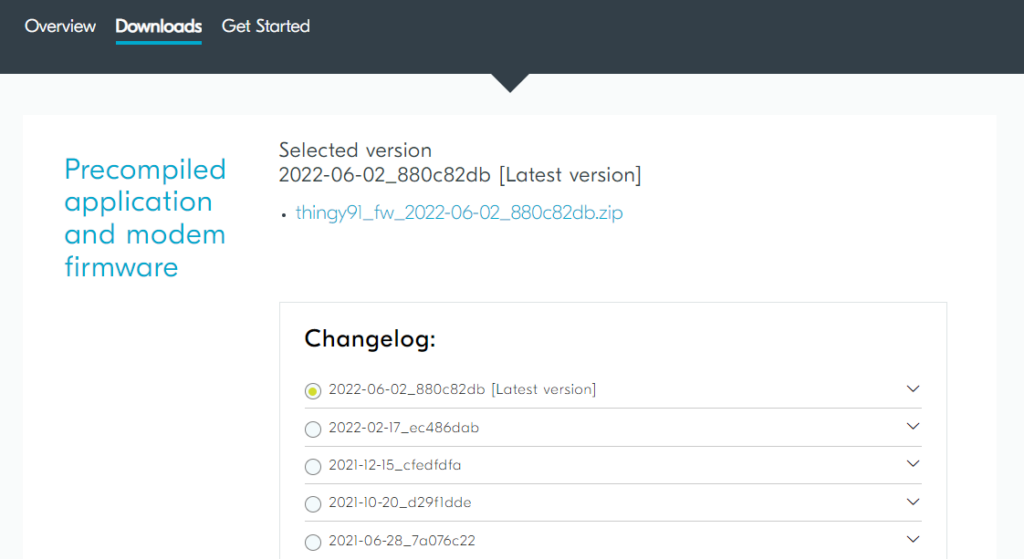Open the Overview tab
The height and width of the screenshot is (559, 1024).
tap(60, 26)
